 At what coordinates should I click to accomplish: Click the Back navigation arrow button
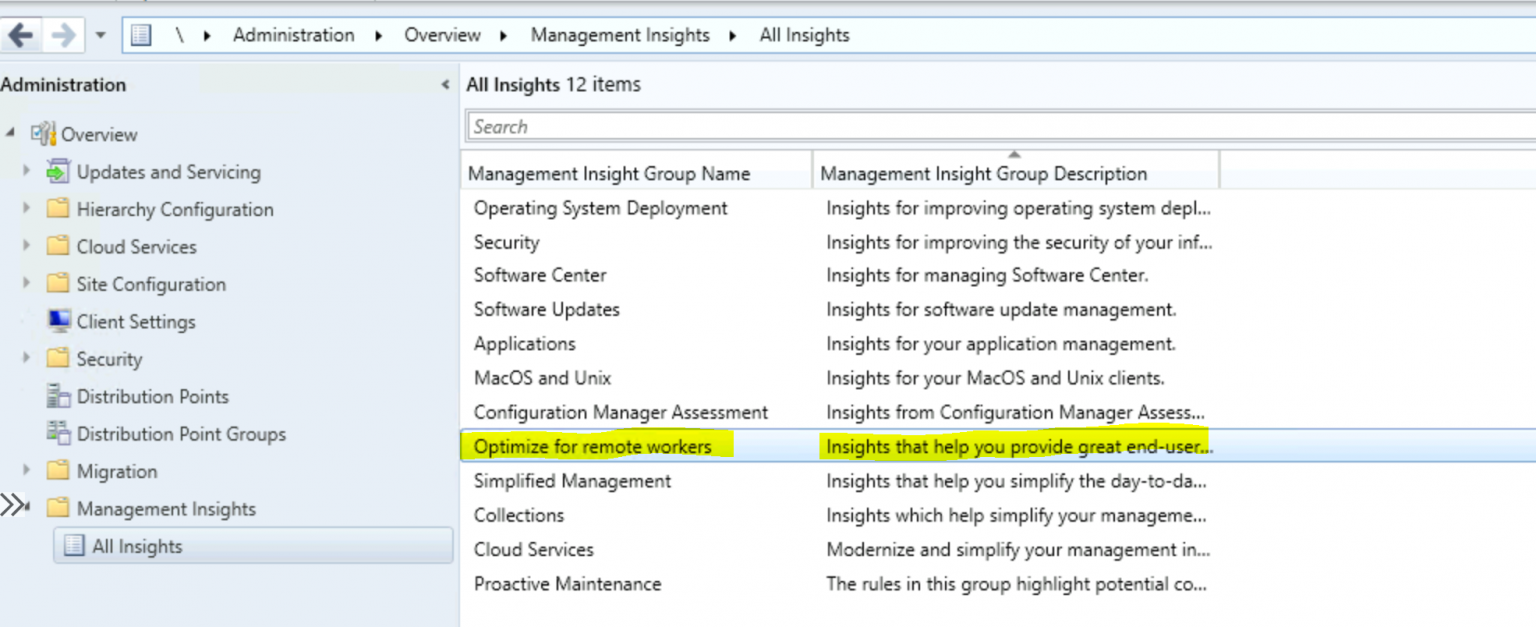tap(20, 34)
